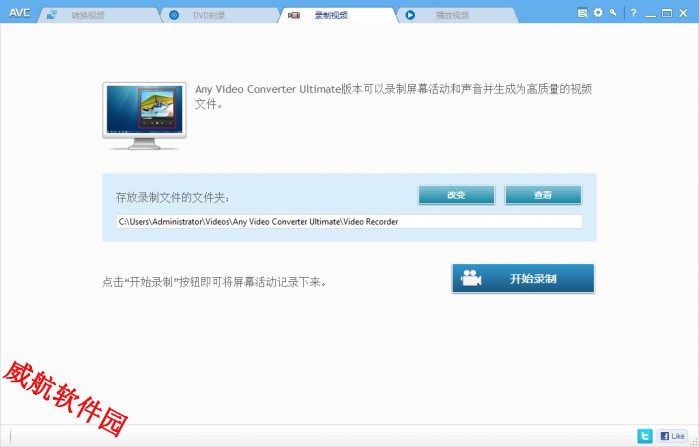
Task: Open settings via the gear icon
Action: (598, 13)
